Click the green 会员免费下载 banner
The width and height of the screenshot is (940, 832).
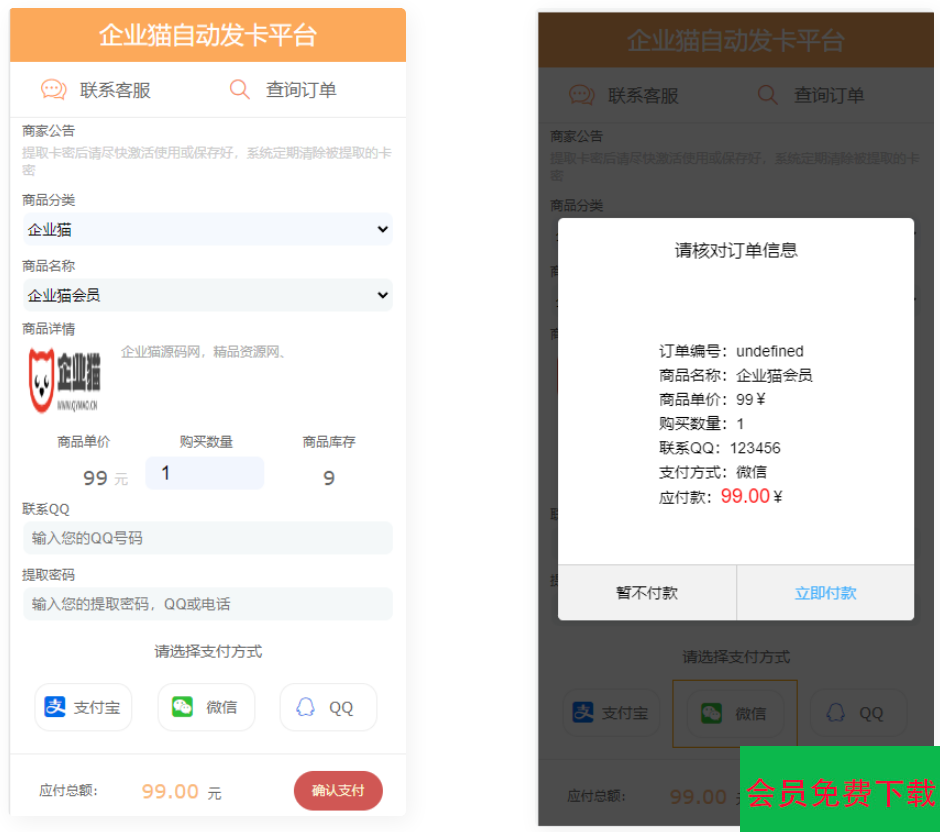840,792
